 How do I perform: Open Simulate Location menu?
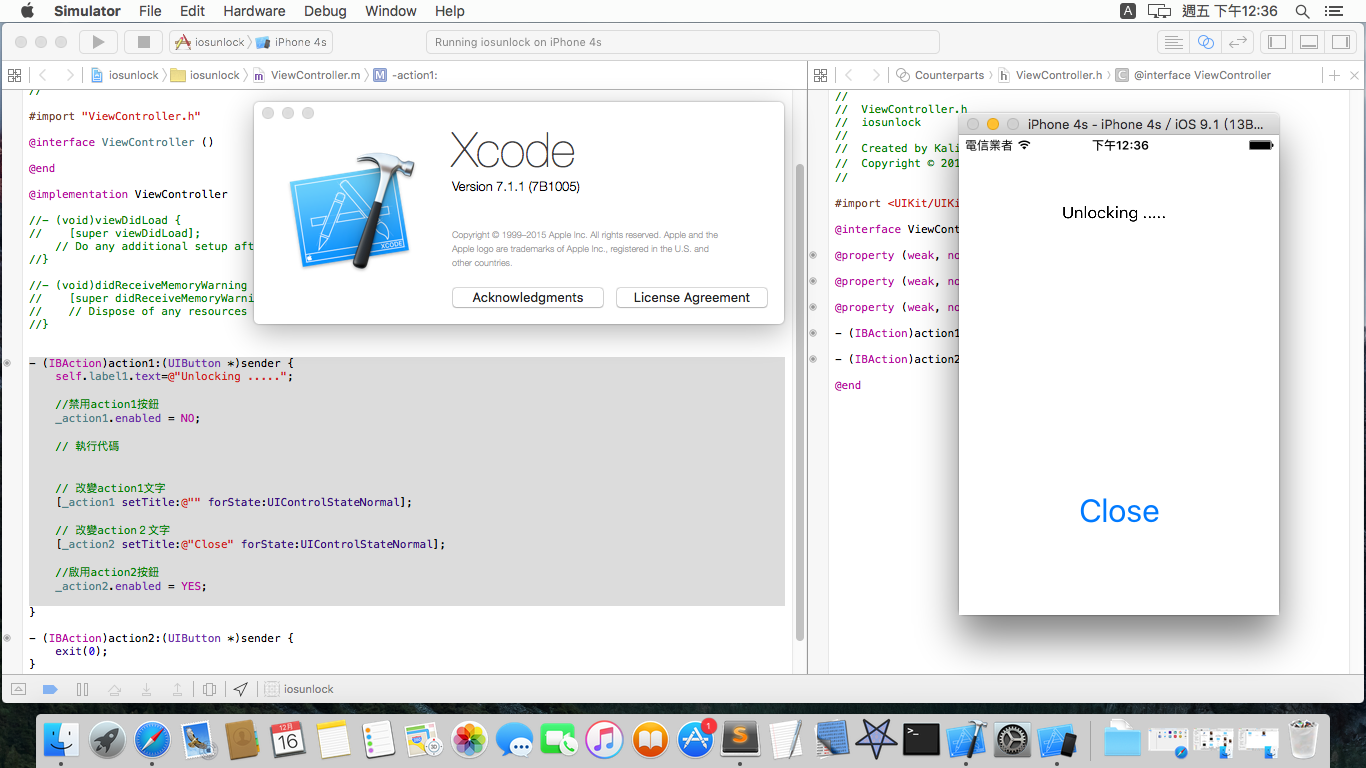pos(241,689)
